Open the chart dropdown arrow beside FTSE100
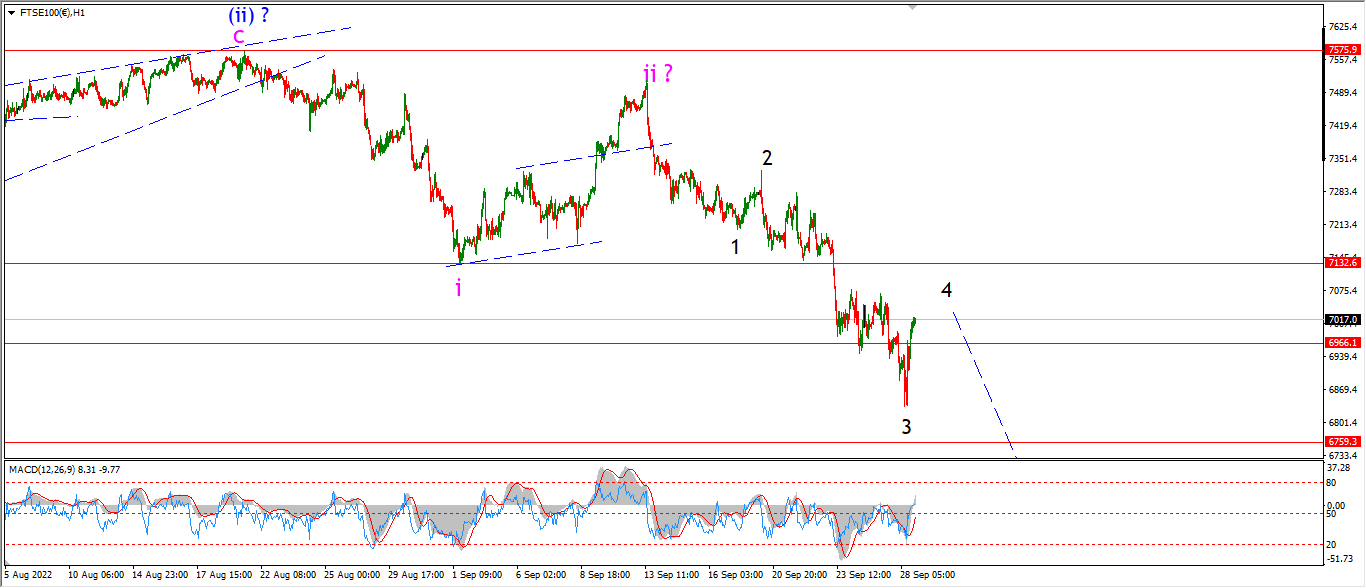The height and width of the screenshot is (588, 1366). (11, 13)
